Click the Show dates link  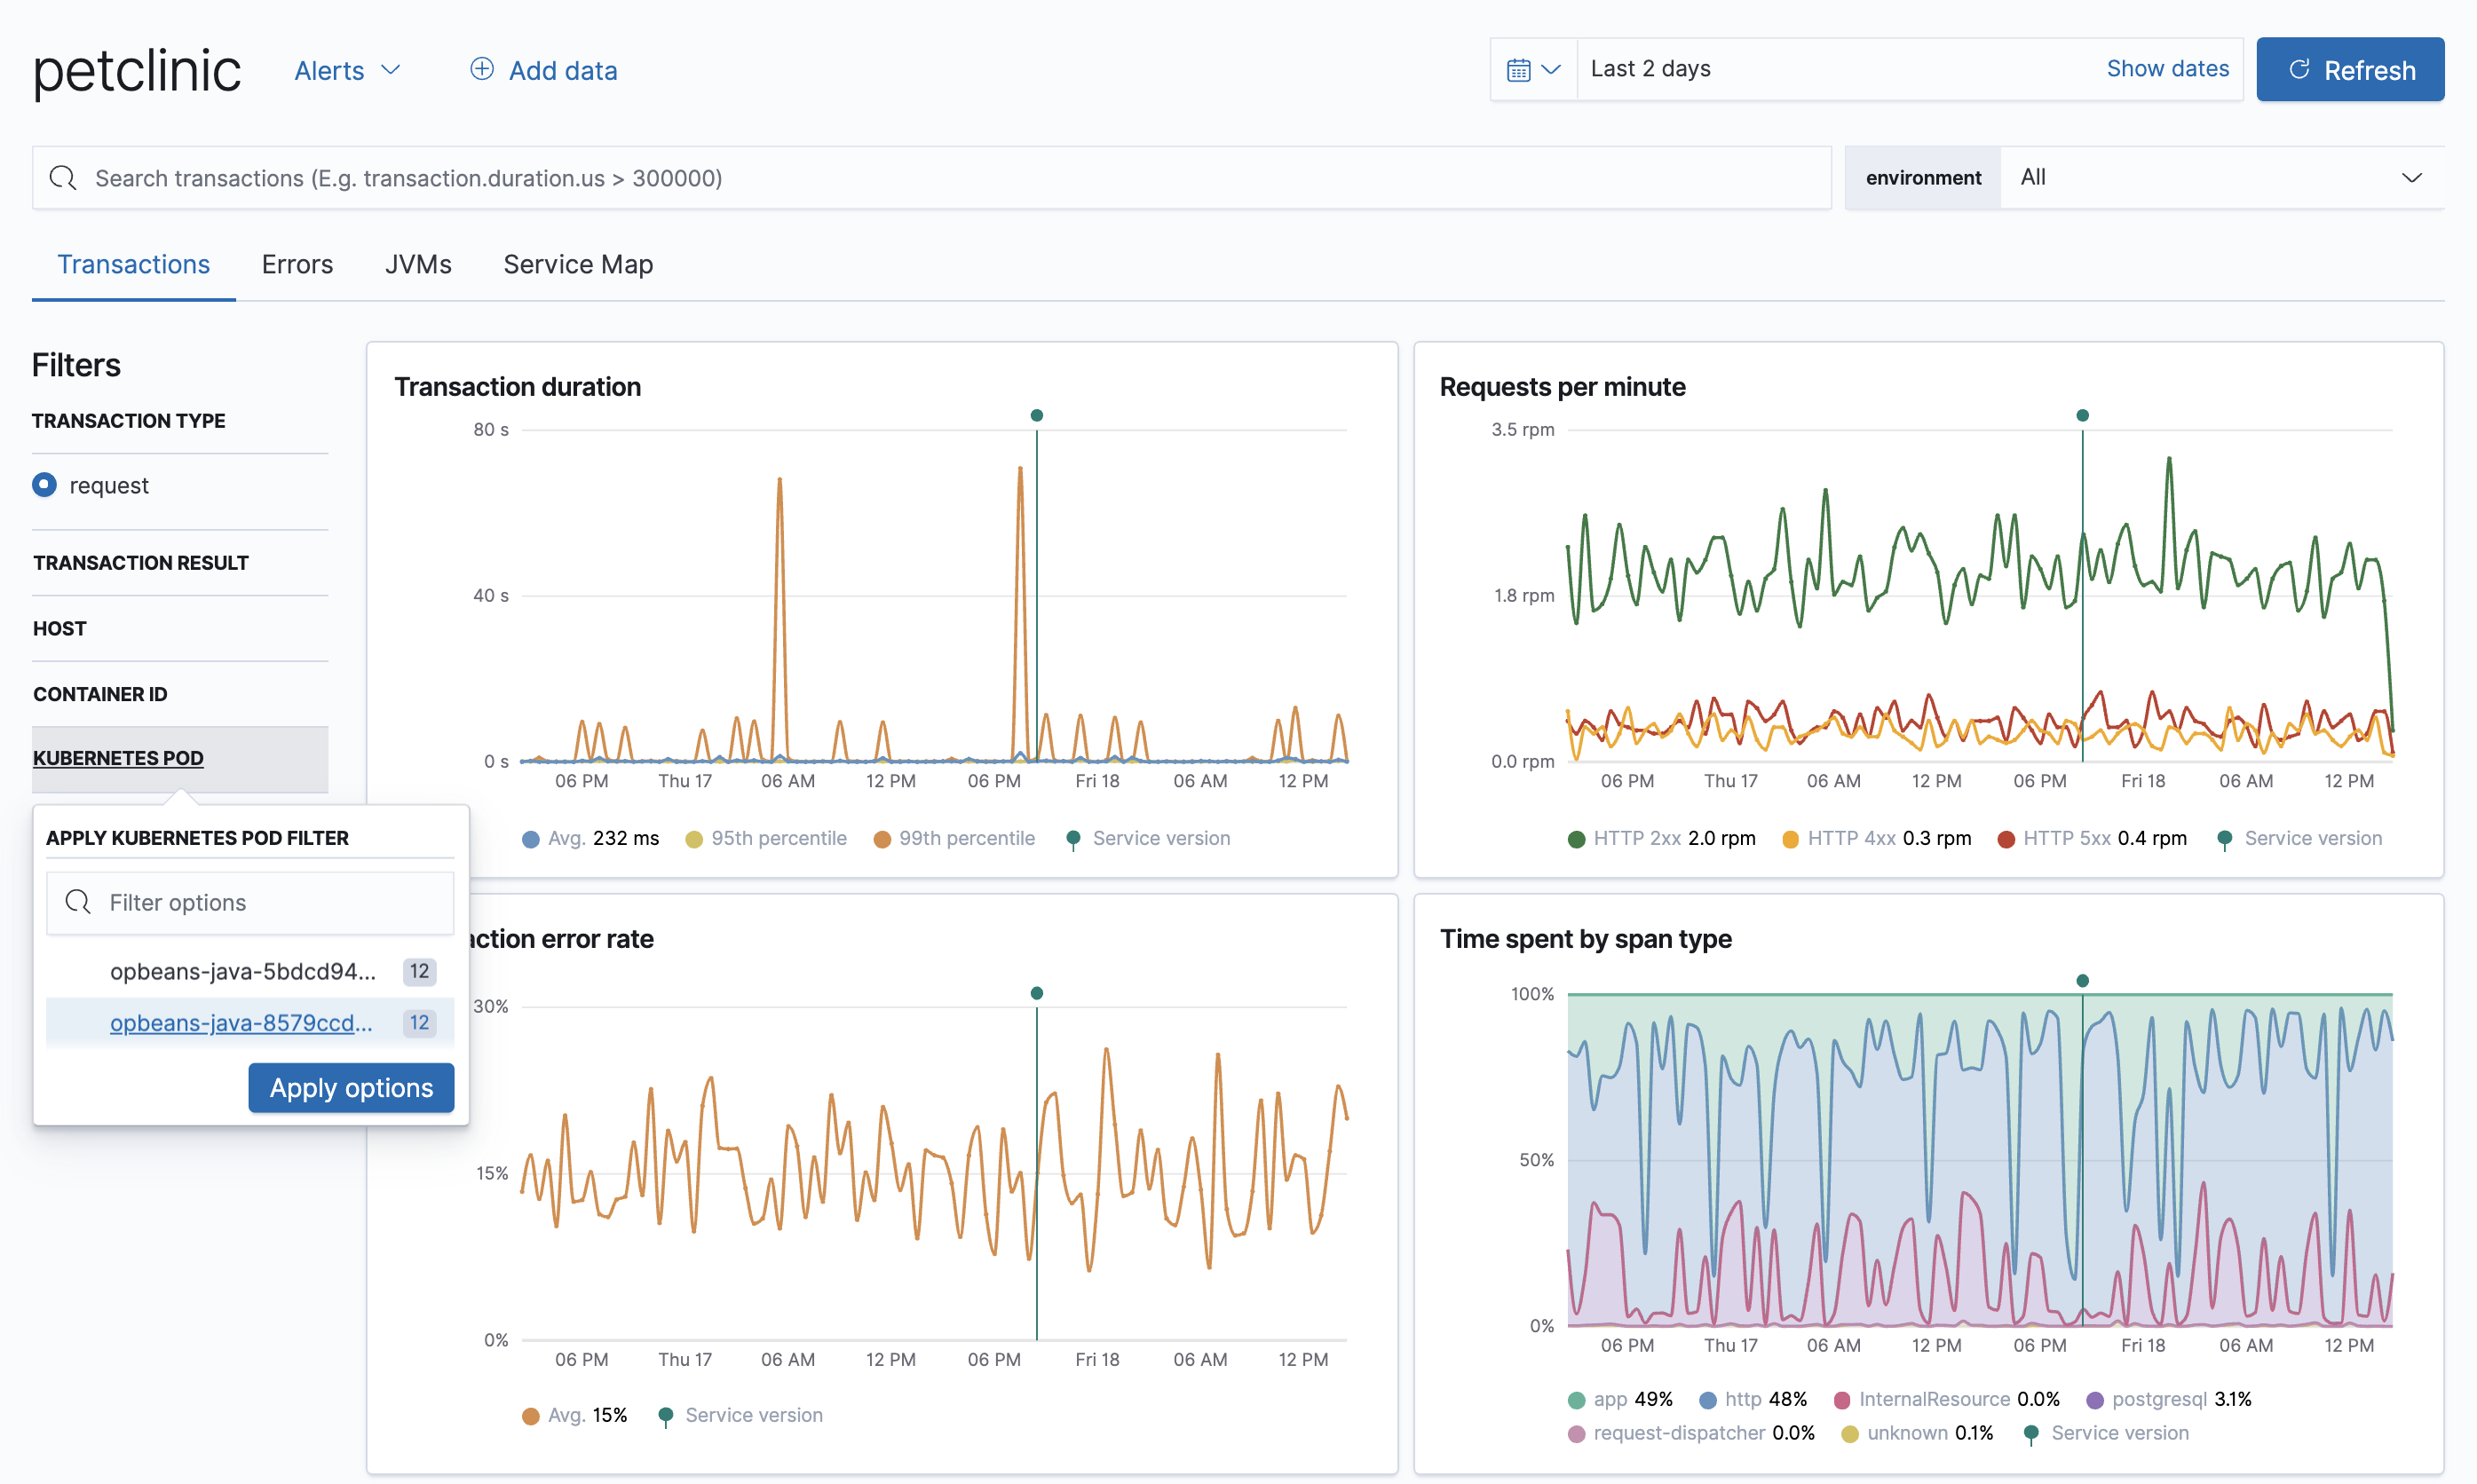2168,68
